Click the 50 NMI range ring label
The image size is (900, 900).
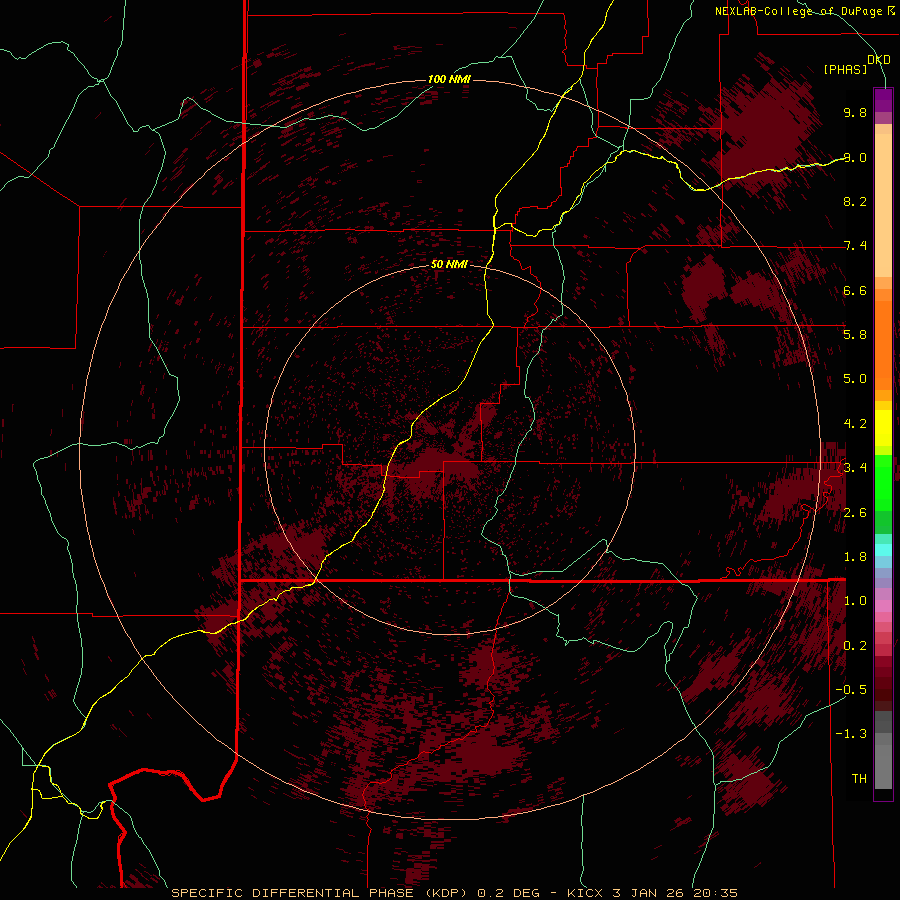pyautogui.click(x=449, y=264)
